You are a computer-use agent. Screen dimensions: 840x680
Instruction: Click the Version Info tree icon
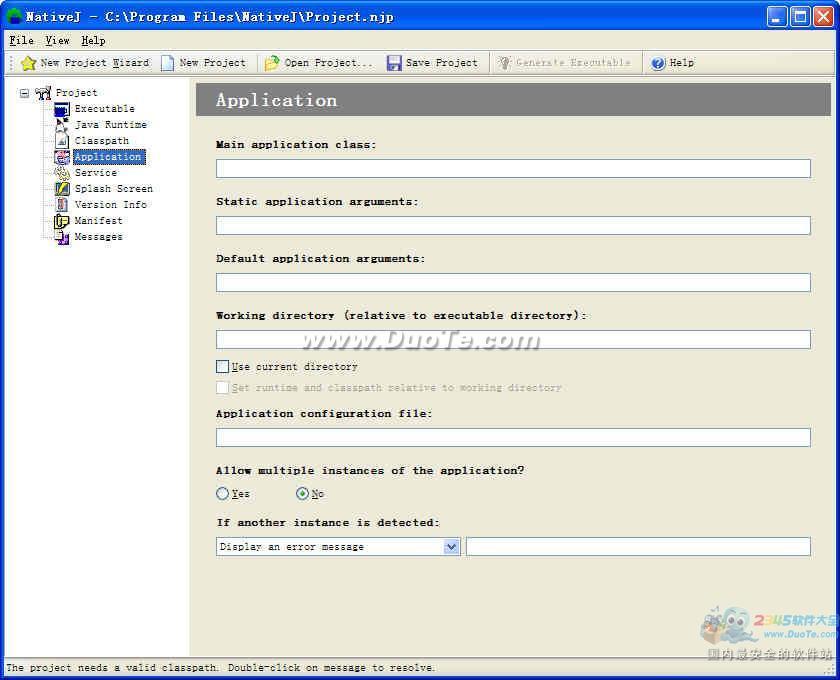(62, 205)
